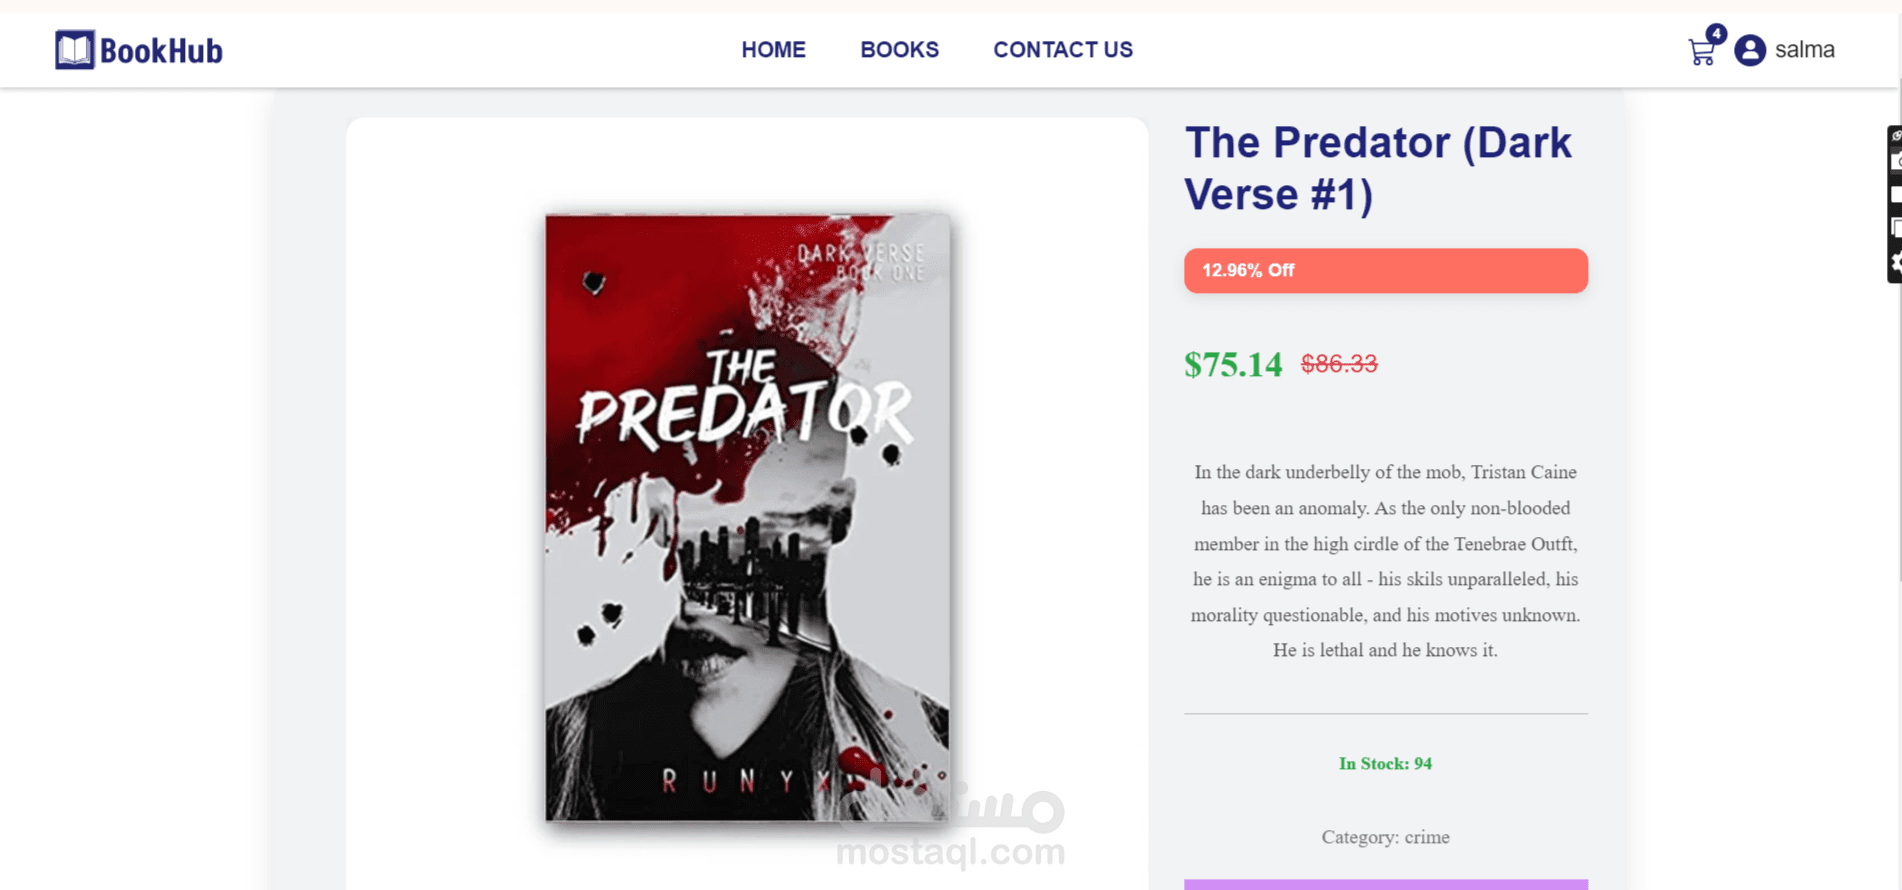Click the camera screenshot icon on side panel
The width and height of the screenshot is (1902, 890).
[1895, 162]
